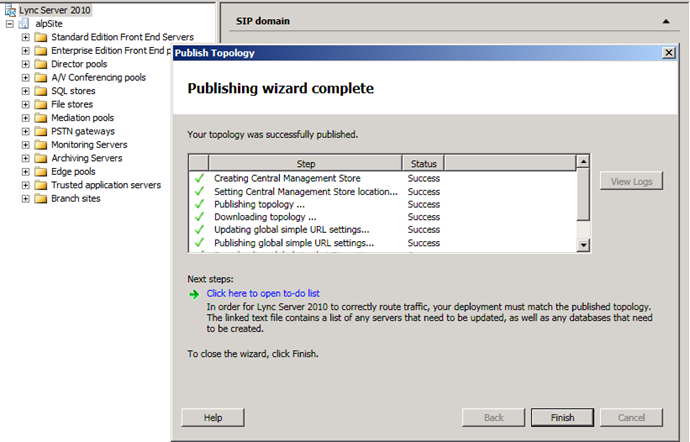Expand Standard Edition Front End Servers node
690x442 pixels.
[x=26, y=37]
